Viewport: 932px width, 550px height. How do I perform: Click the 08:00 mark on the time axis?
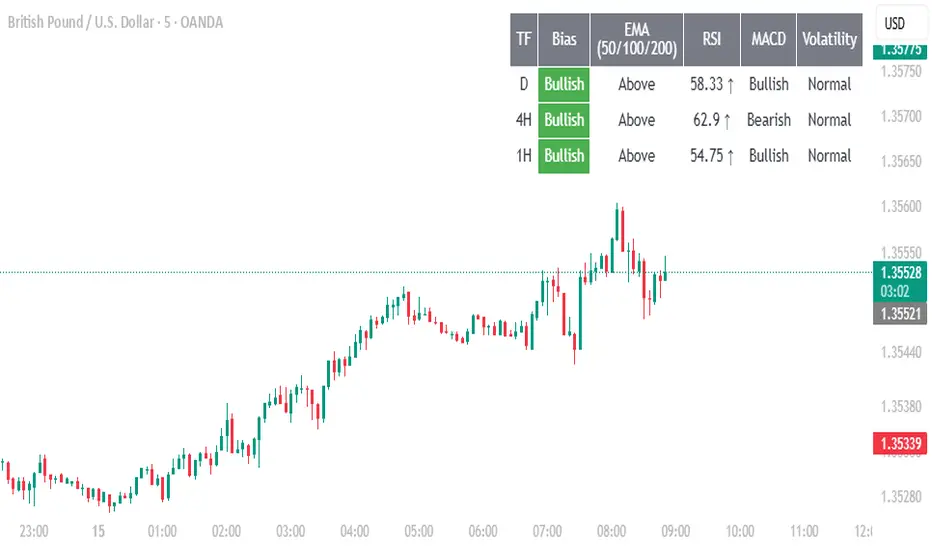coord(611,531)
